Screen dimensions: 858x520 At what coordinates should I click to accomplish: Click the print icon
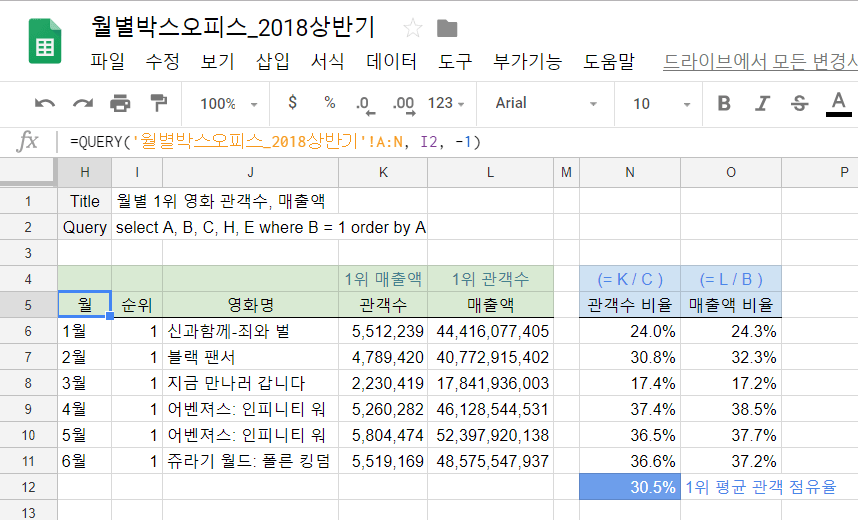pyautogui.click(x=121, y=103)
